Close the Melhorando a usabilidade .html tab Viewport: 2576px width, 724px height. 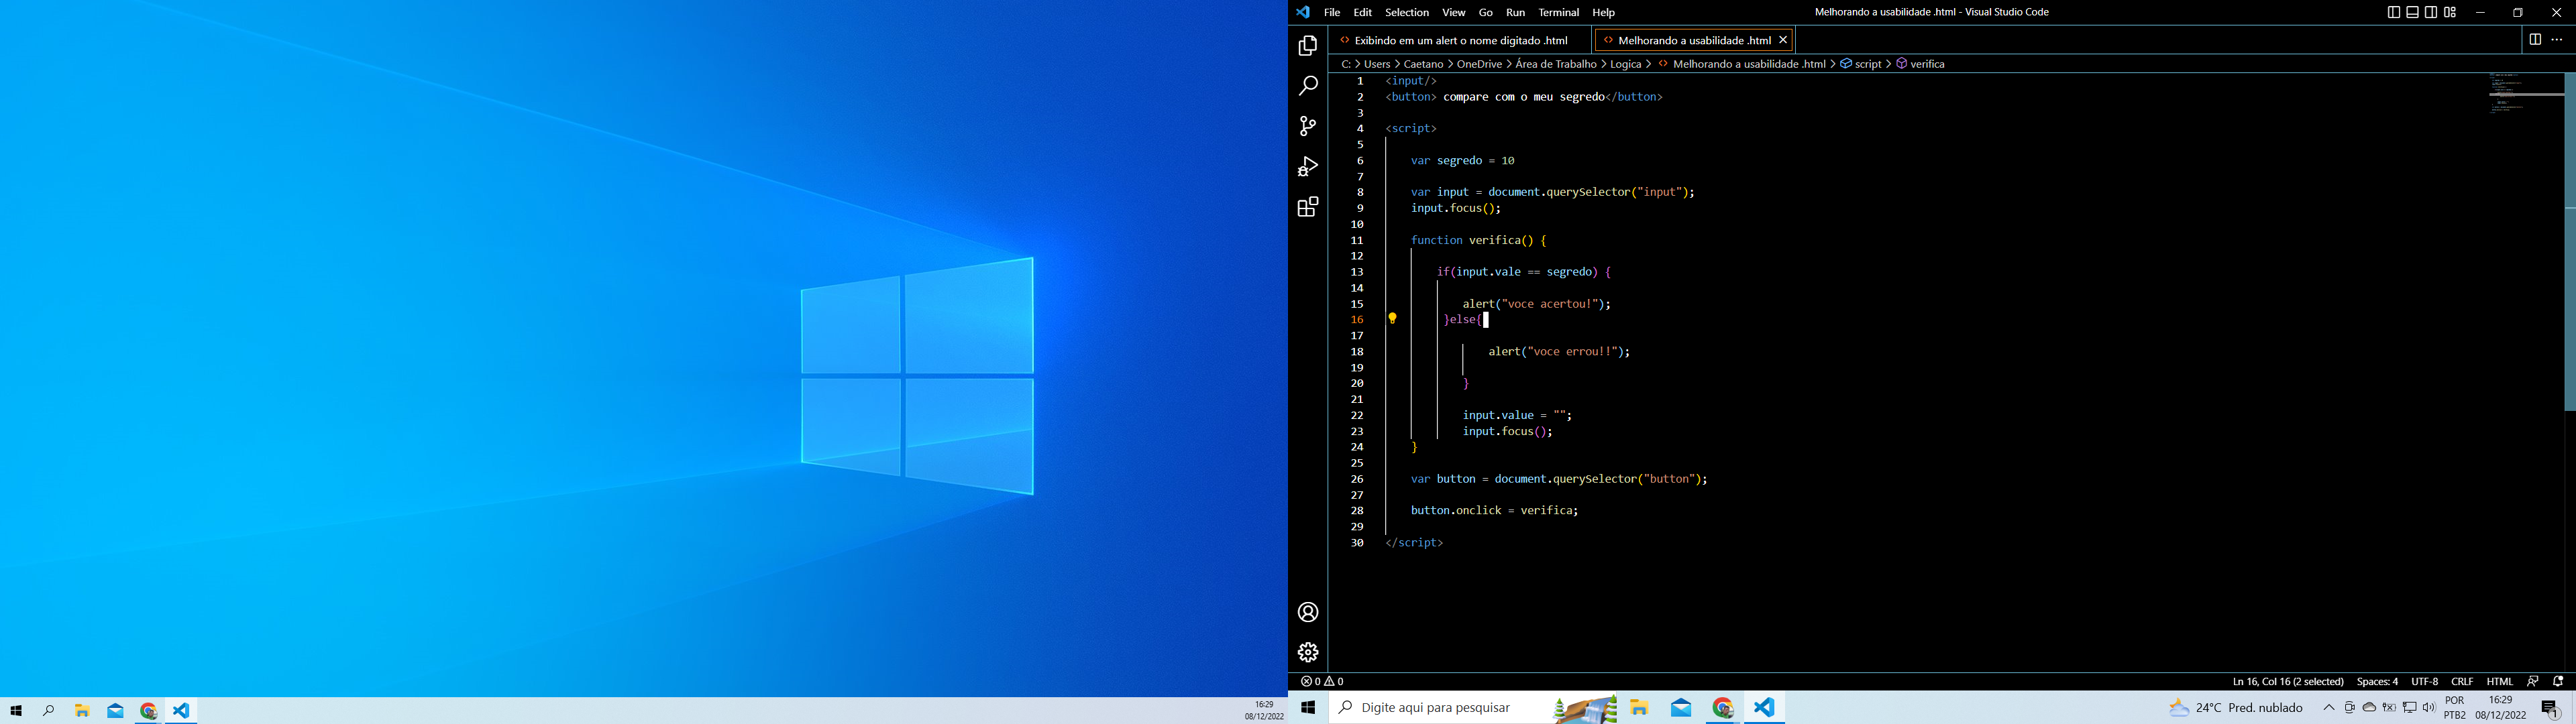[x=1783, y=40]
